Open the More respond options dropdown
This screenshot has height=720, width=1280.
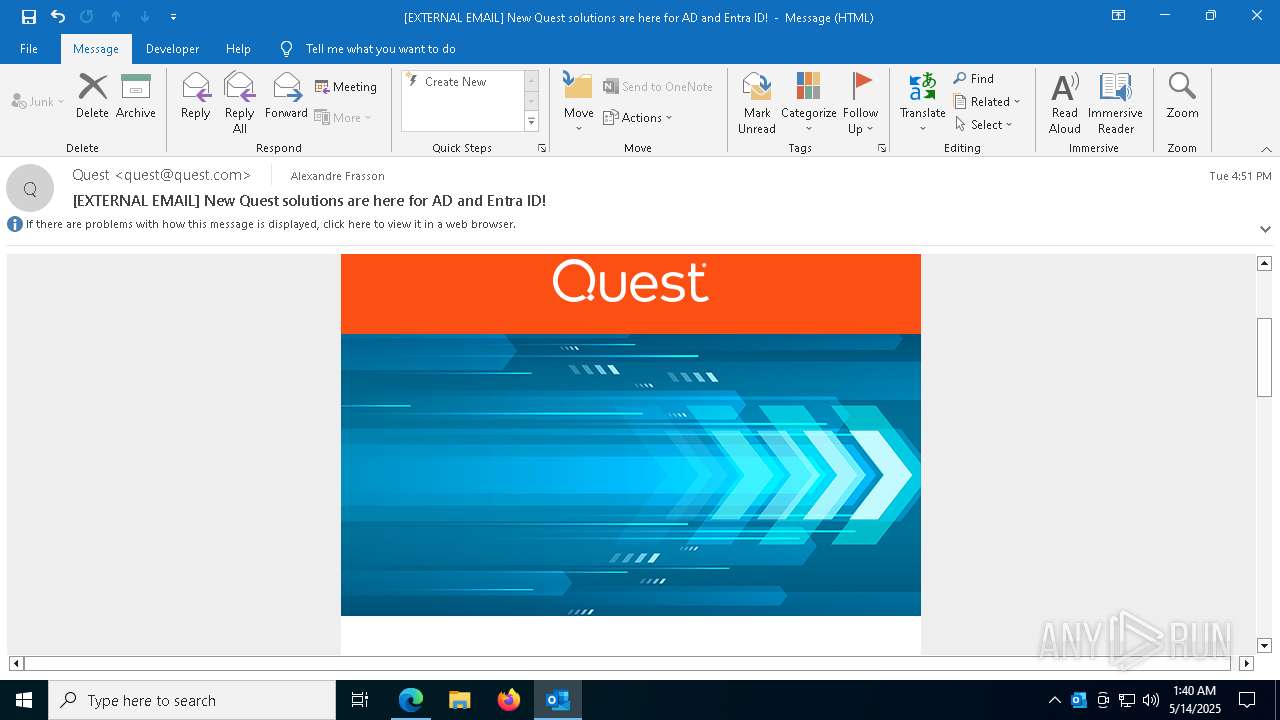pyautogui.click(x=344, y=117)
